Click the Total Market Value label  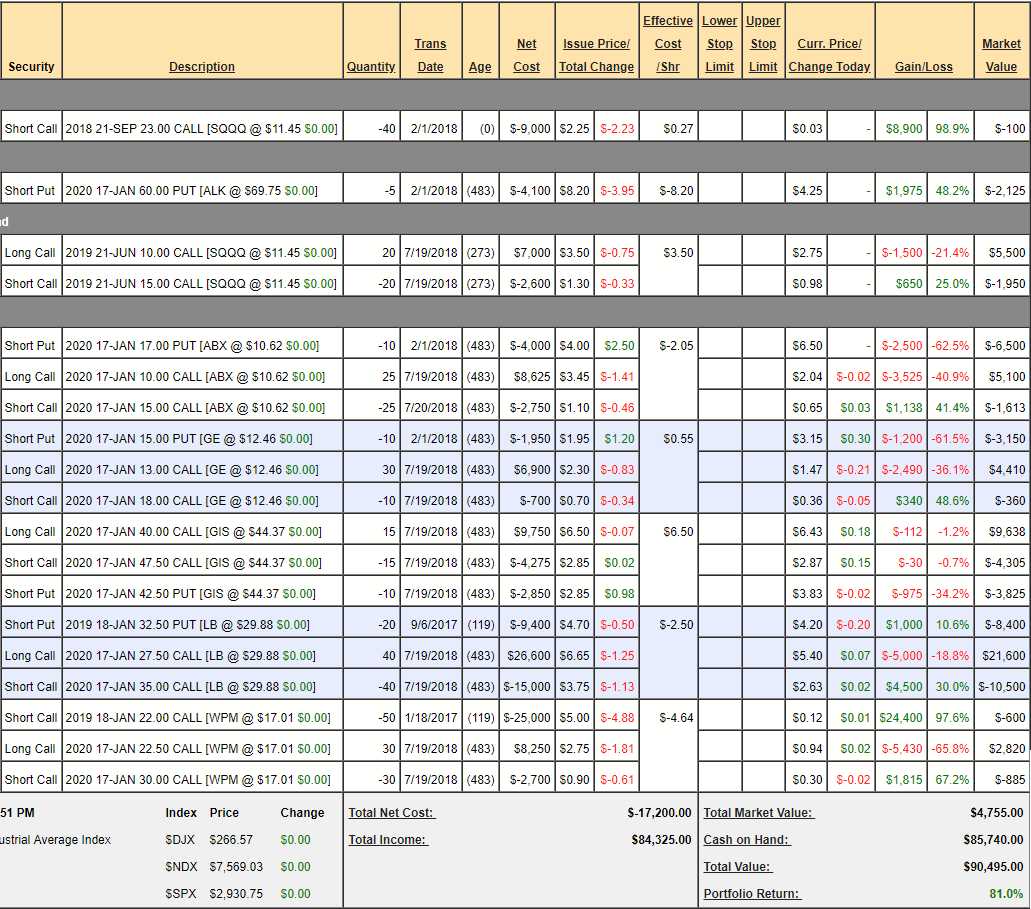758,813
